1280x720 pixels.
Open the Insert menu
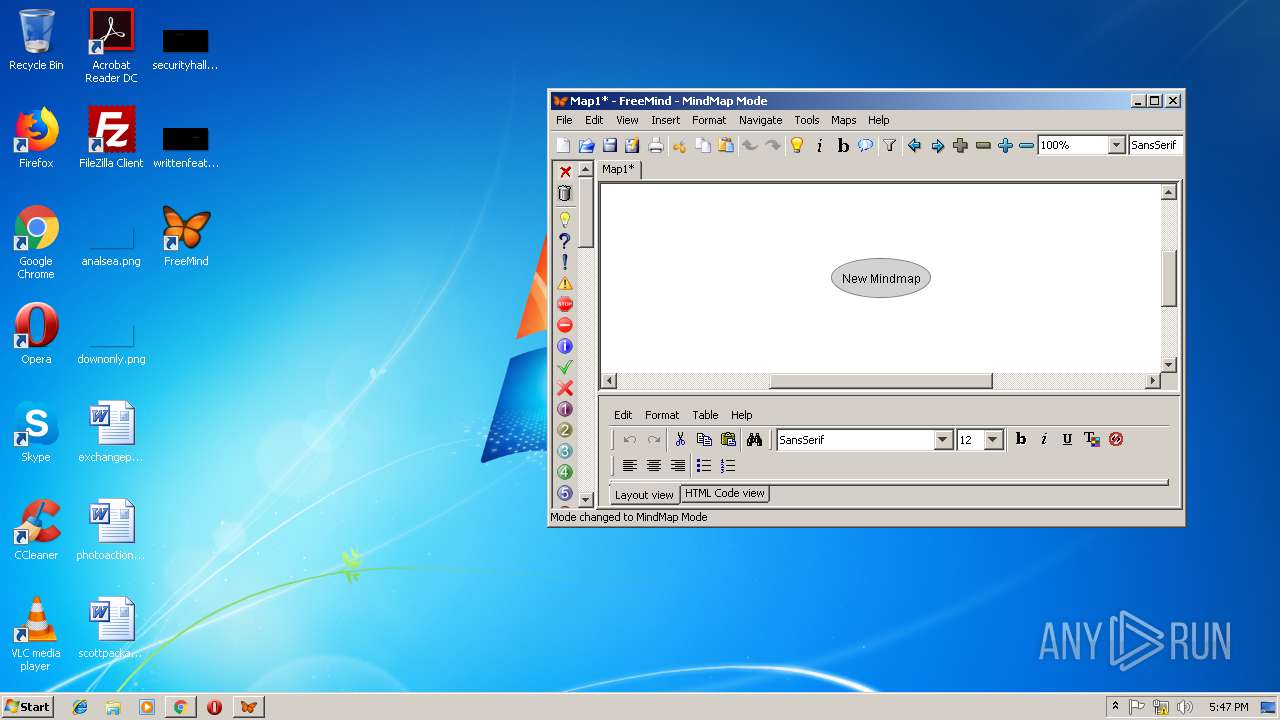[665, 120]
